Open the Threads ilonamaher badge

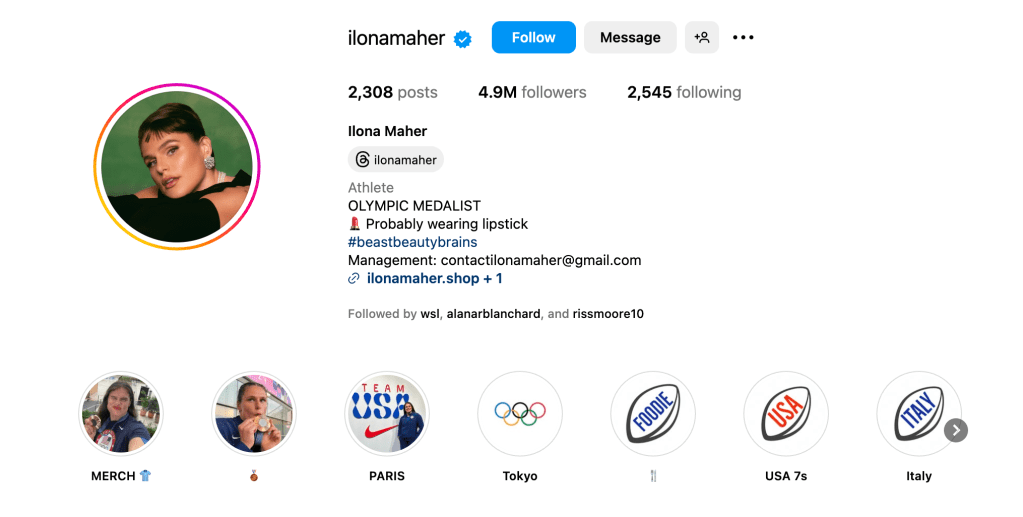tap(396, 160)
